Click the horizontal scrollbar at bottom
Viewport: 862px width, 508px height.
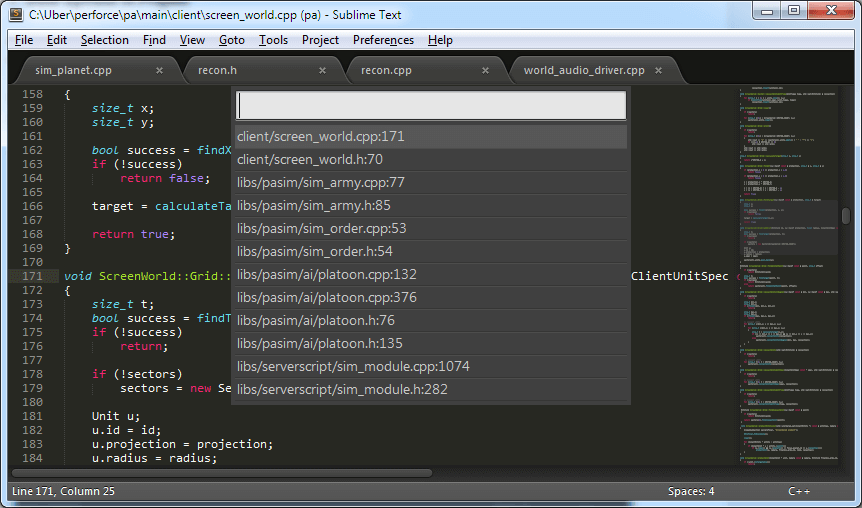(x=222, y=473)
